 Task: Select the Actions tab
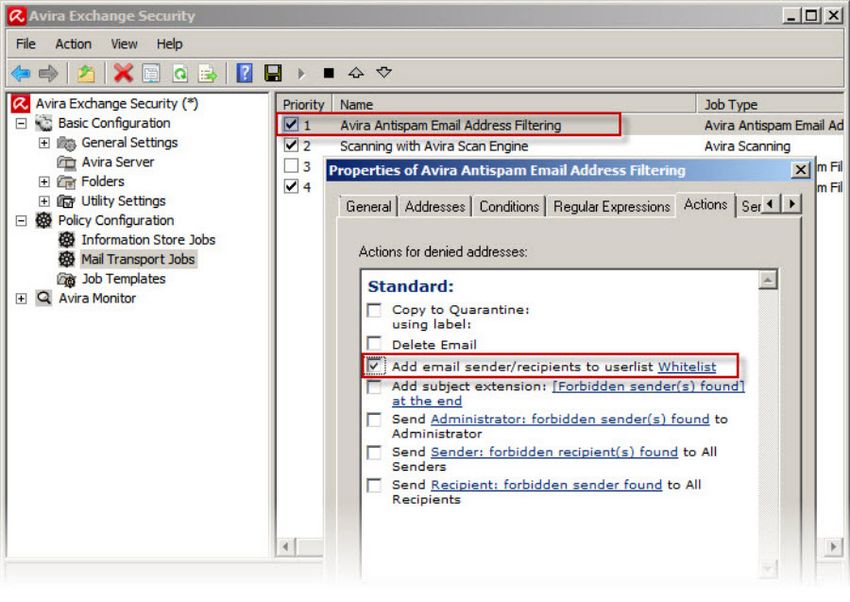pos(705,204)
